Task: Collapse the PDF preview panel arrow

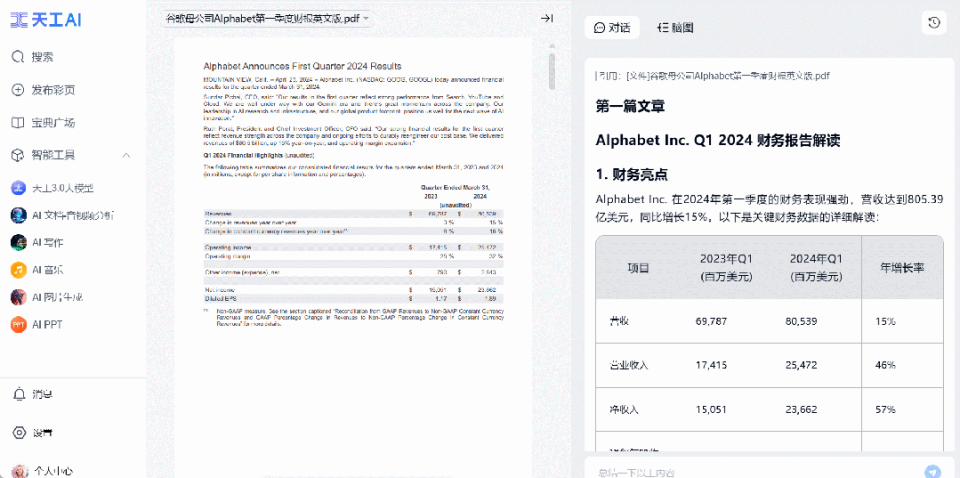Action: point(547,19)
